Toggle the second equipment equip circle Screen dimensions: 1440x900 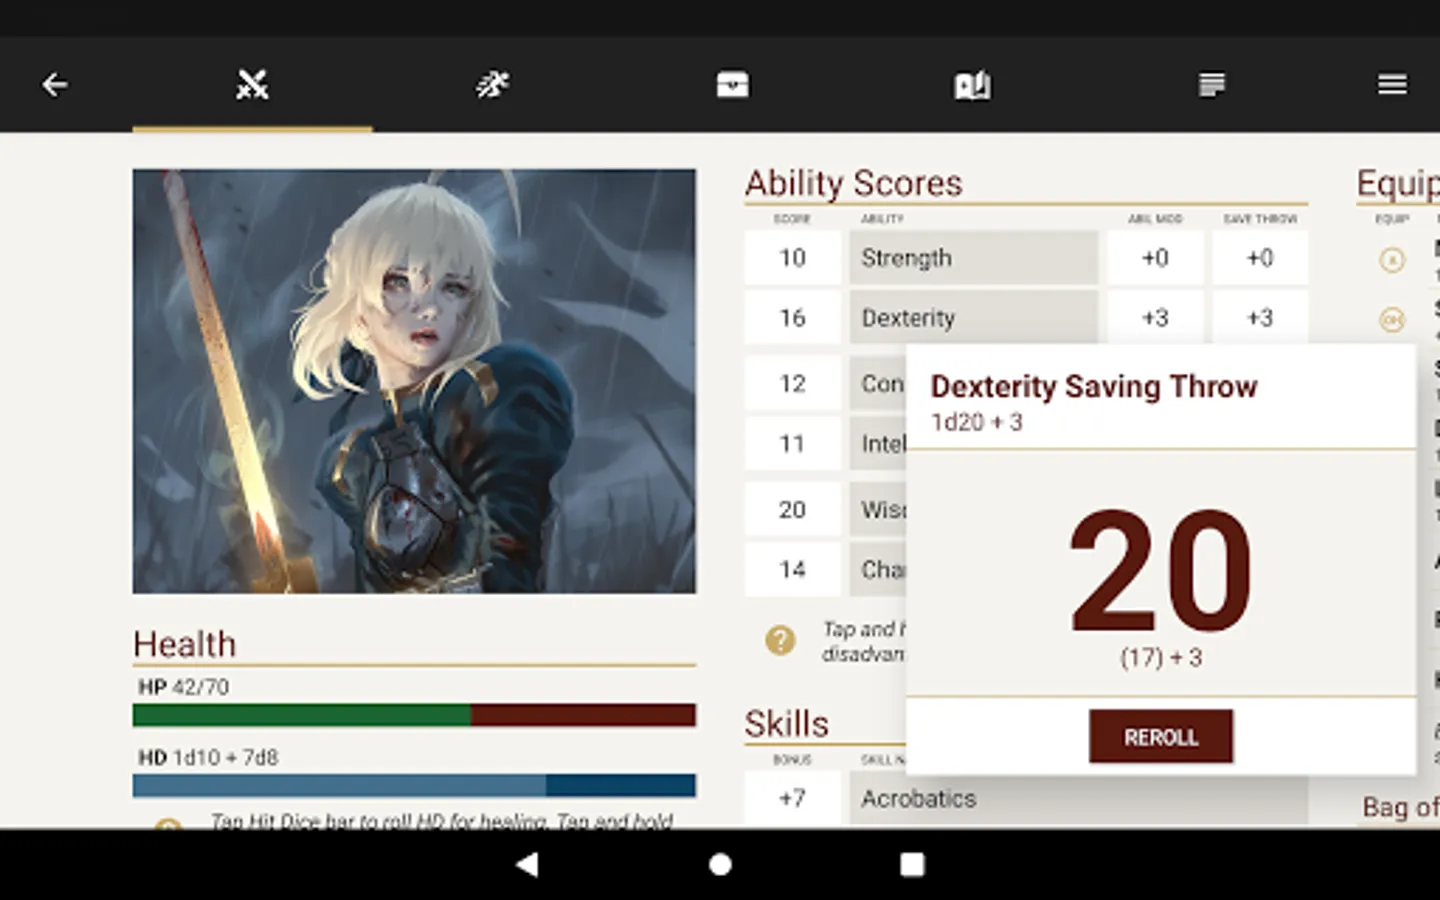point(1392,320)
